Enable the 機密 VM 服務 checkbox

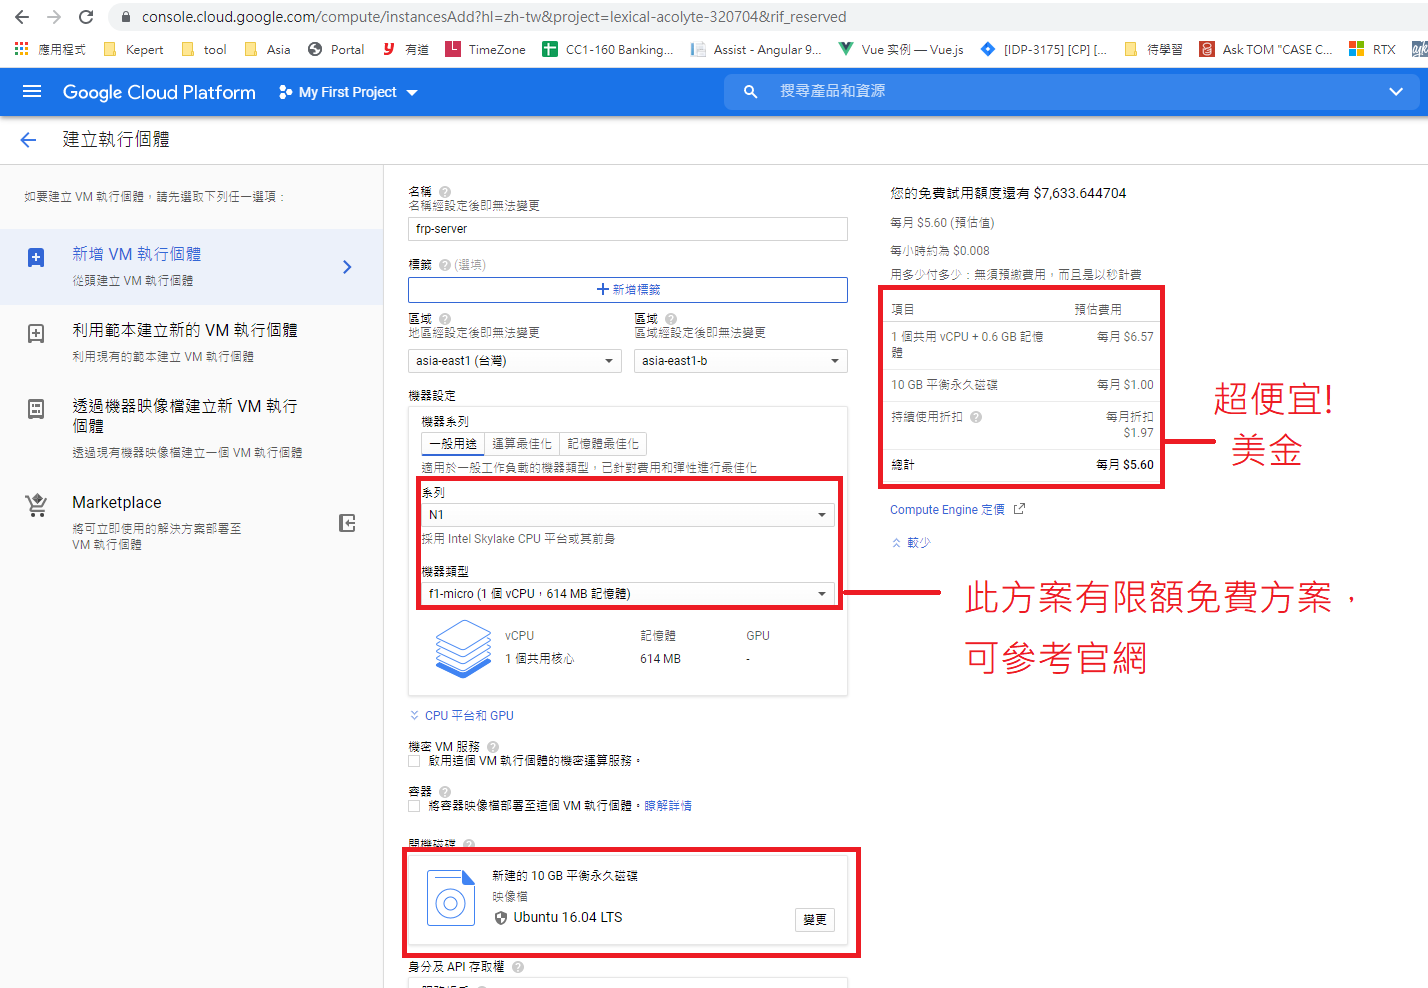pos(414,761)
